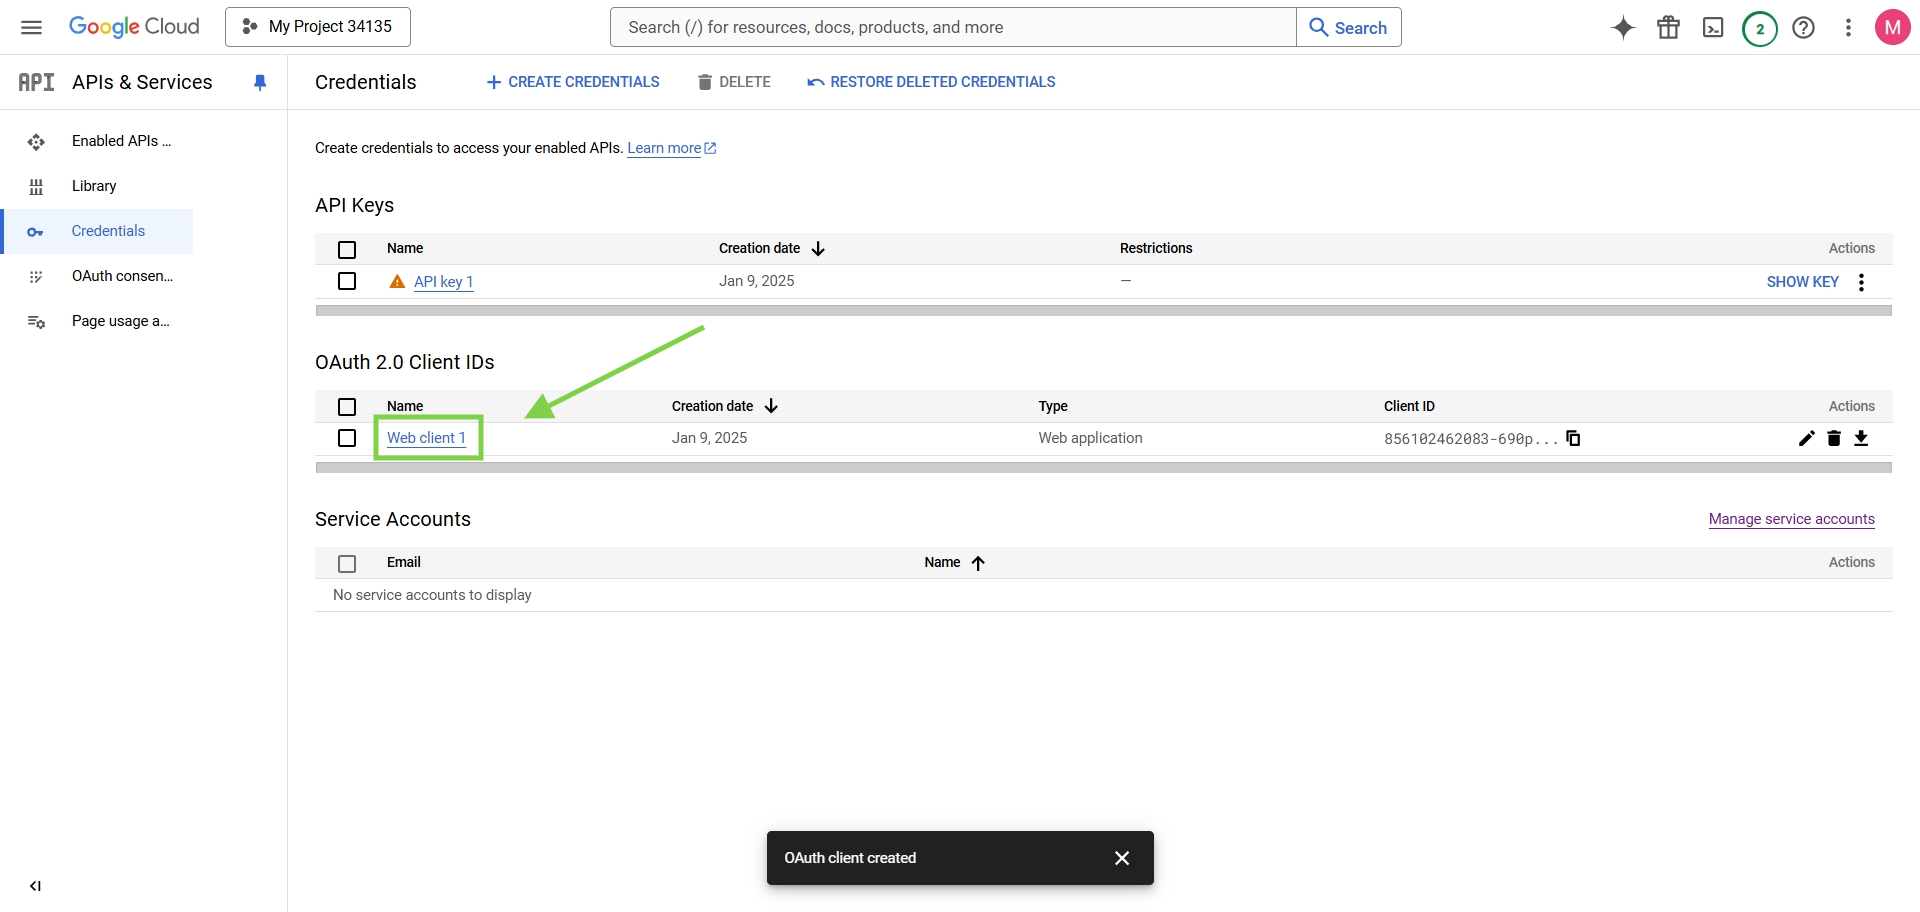Open OAuth consent screen sidebar item
This screenshot has width=1920, height=912.
tap(122, 276)
